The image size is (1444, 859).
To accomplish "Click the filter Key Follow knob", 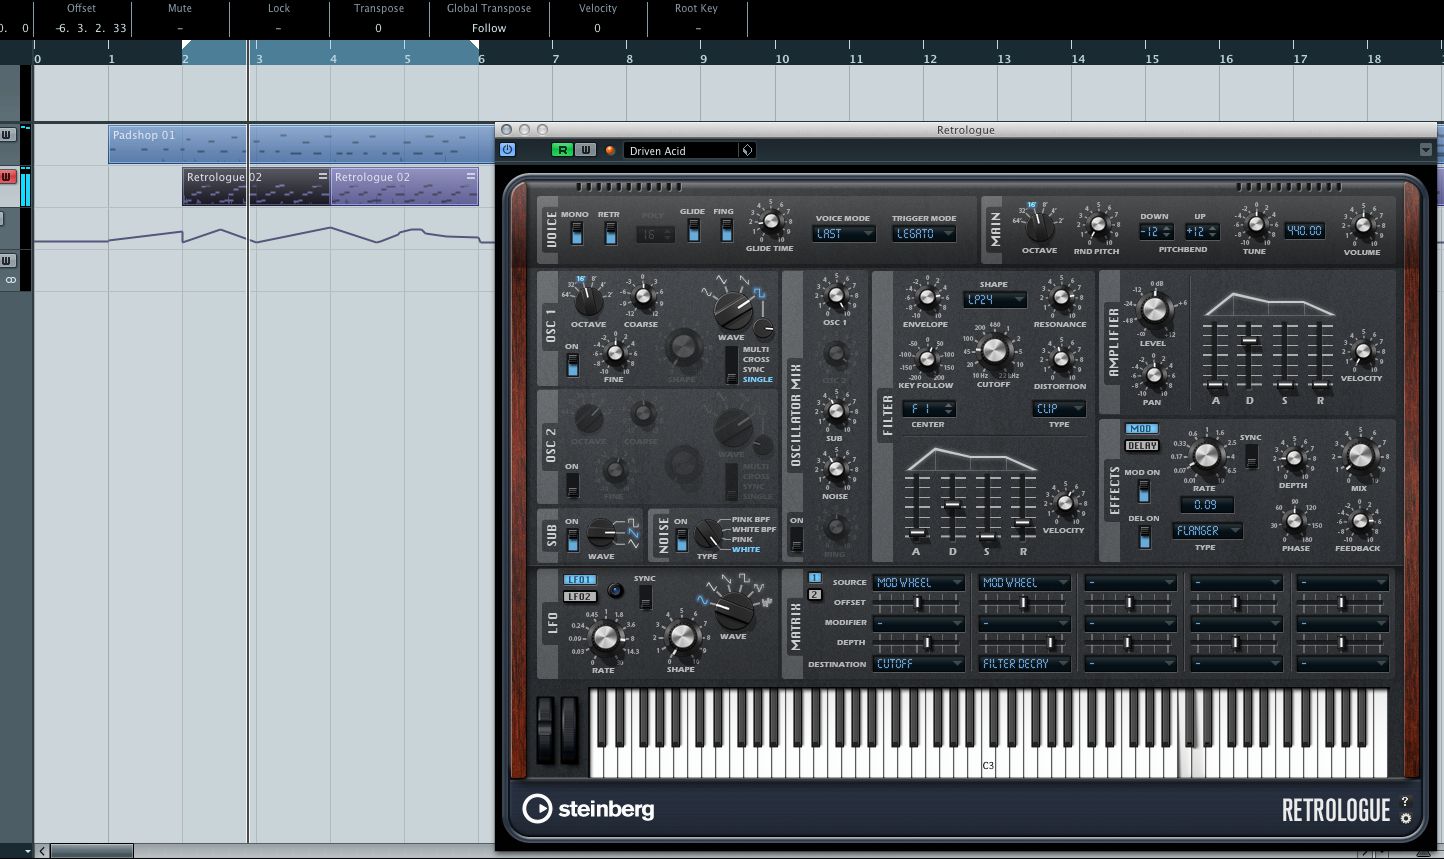I will point(926,359).
